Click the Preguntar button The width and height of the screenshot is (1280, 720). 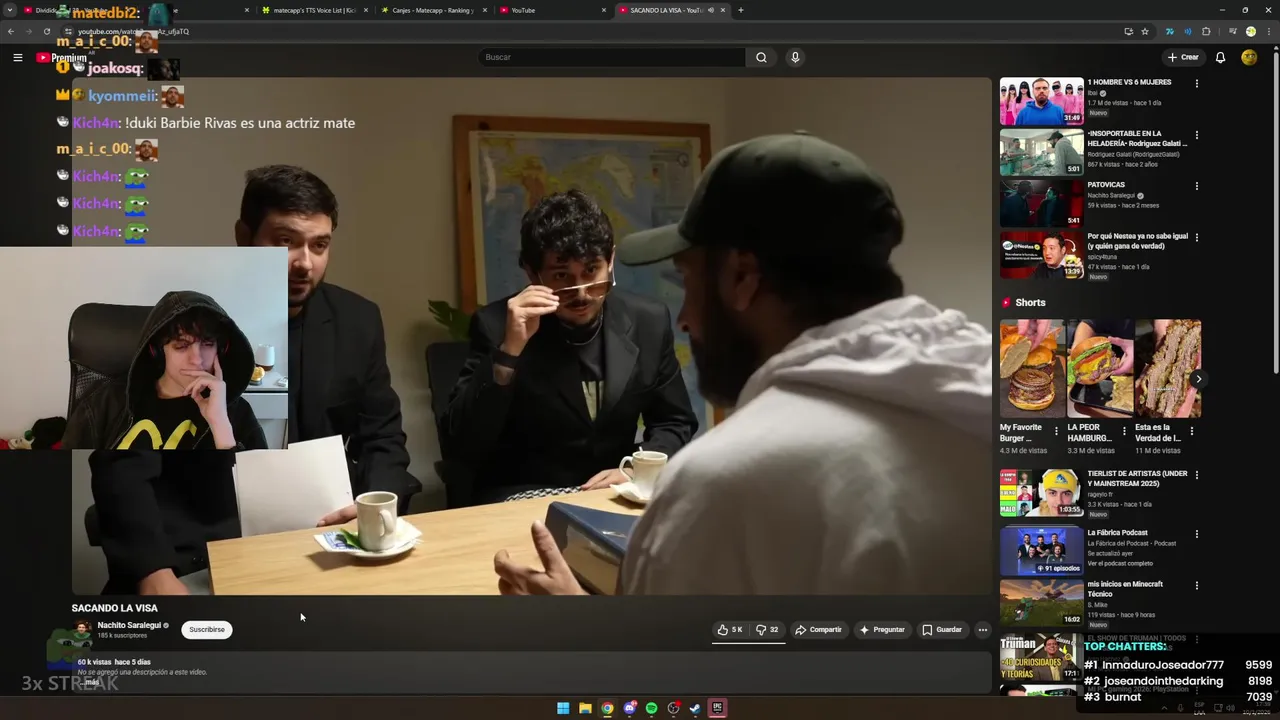881,630
